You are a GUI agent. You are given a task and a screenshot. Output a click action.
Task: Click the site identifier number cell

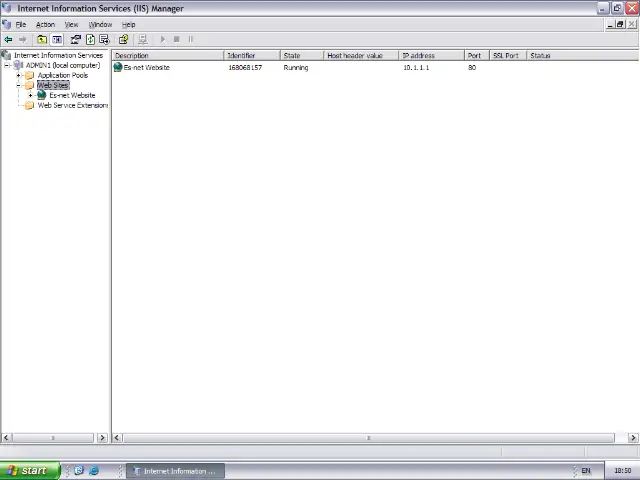coord(245,67)
